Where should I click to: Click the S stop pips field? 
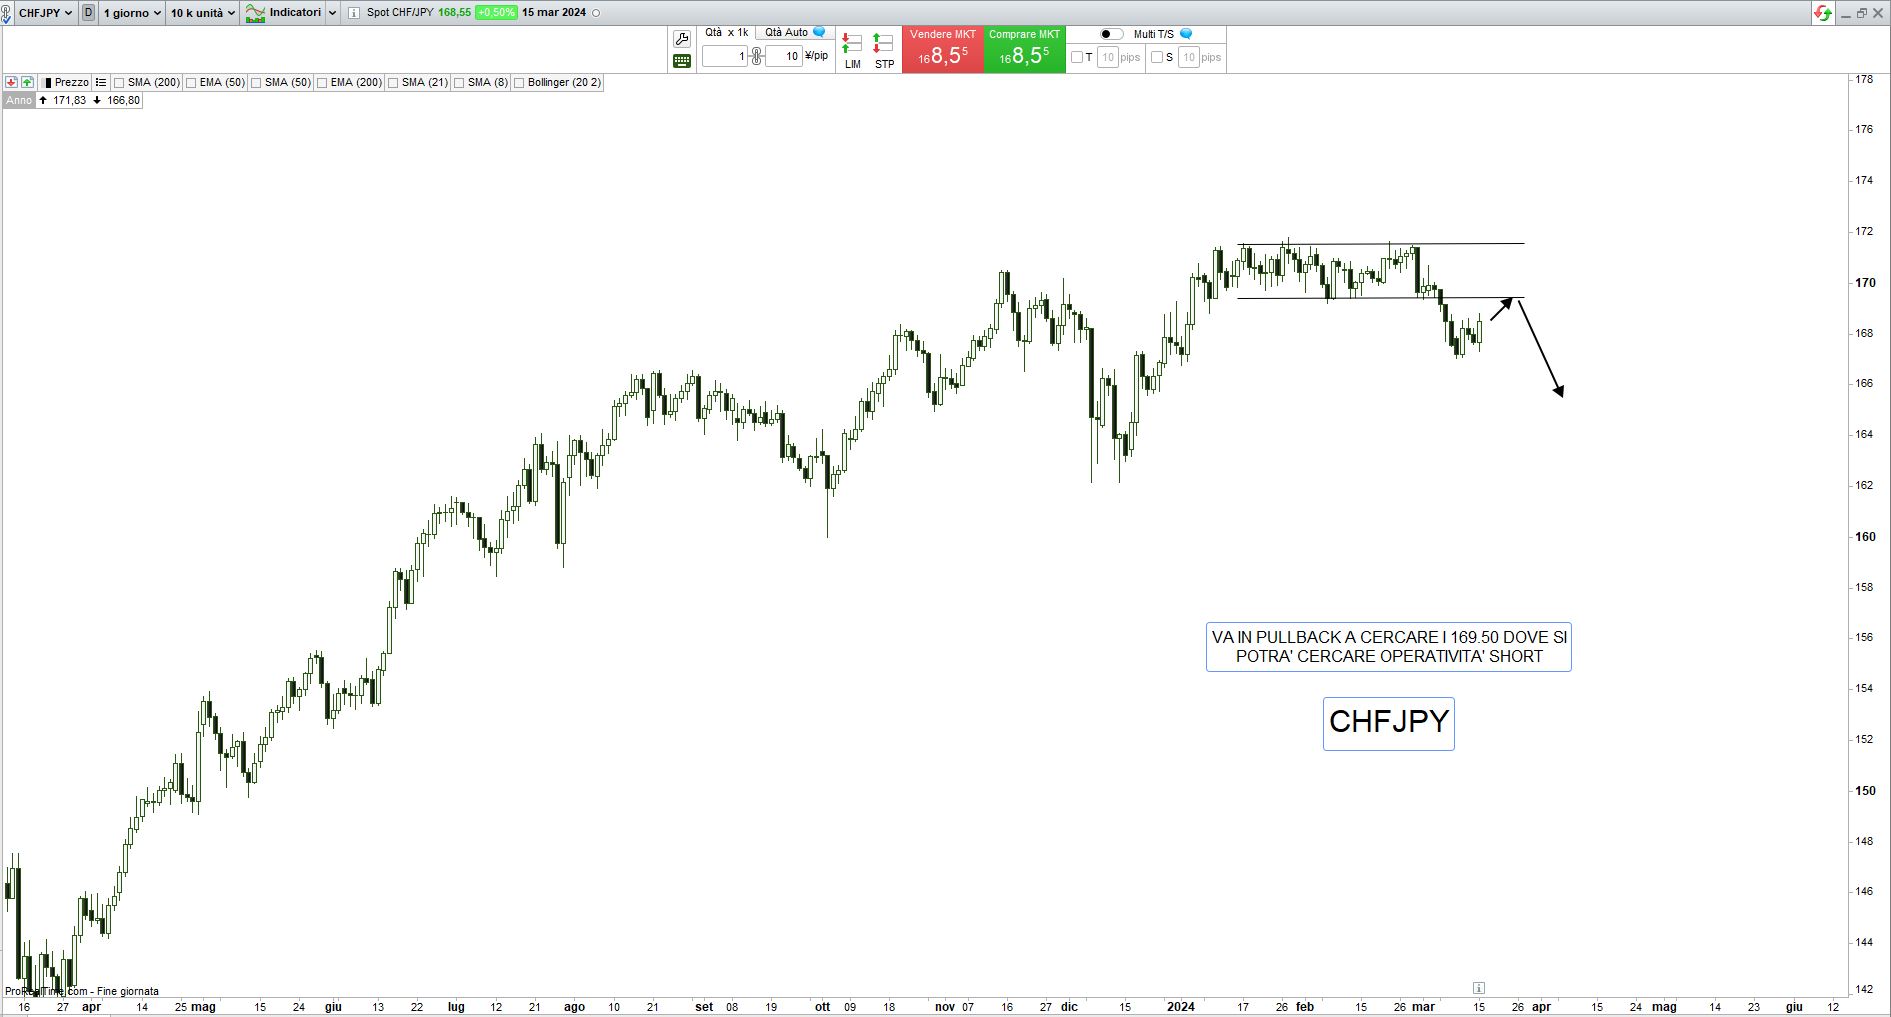(x=1188, y=58)
